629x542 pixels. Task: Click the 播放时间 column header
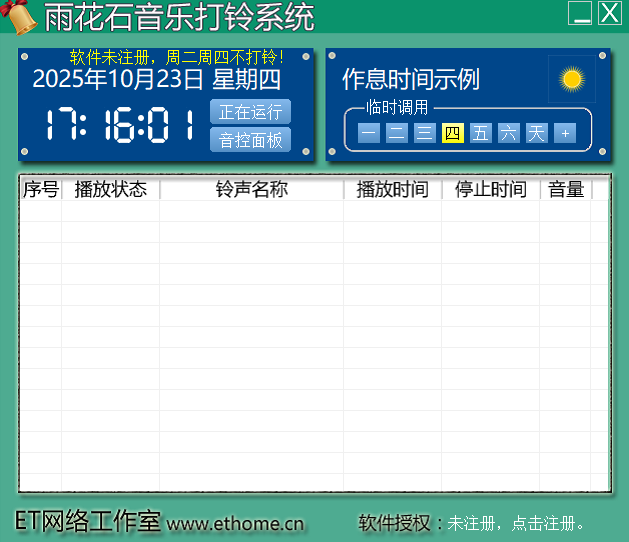click(x=392, y=189)
